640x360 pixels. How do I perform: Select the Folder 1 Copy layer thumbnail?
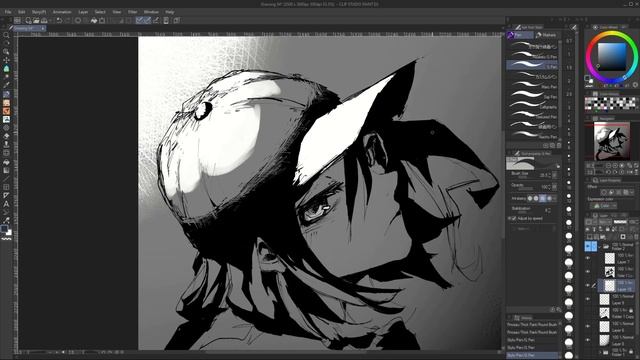pyautogui.click(x=604, y=313)
